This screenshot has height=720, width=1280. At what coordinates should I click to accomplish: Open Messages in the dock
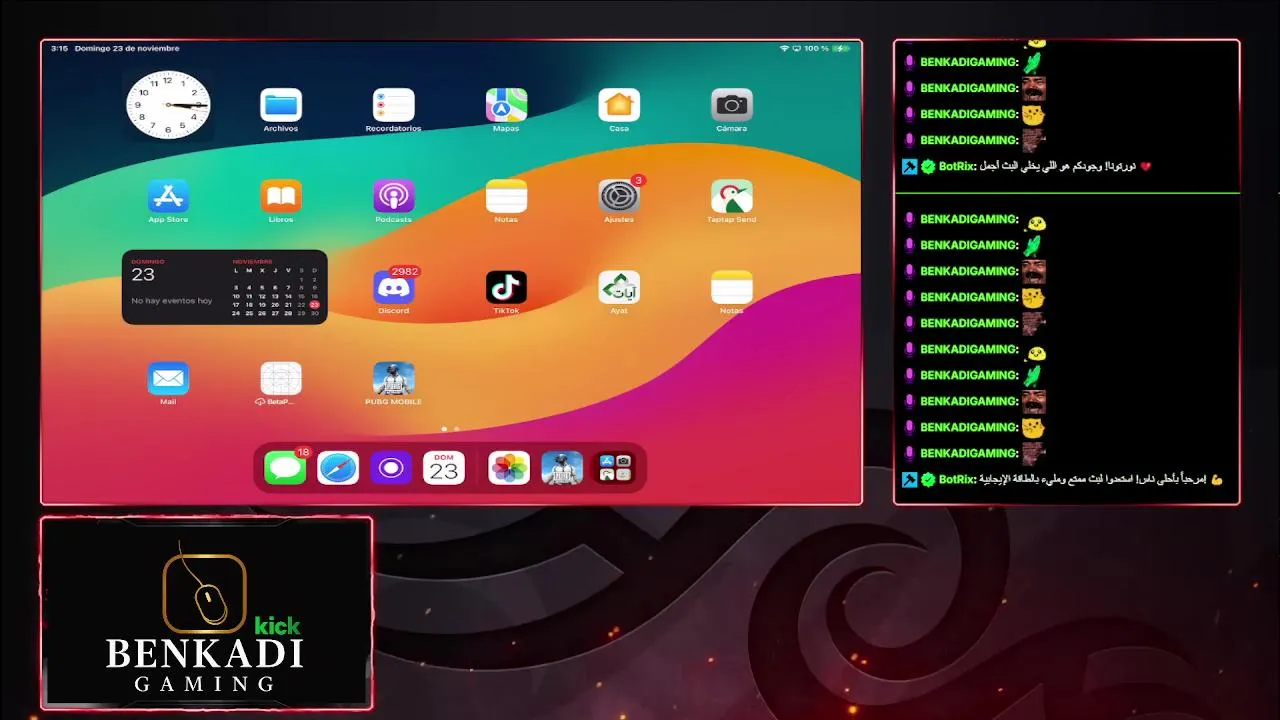coord(285,467)
